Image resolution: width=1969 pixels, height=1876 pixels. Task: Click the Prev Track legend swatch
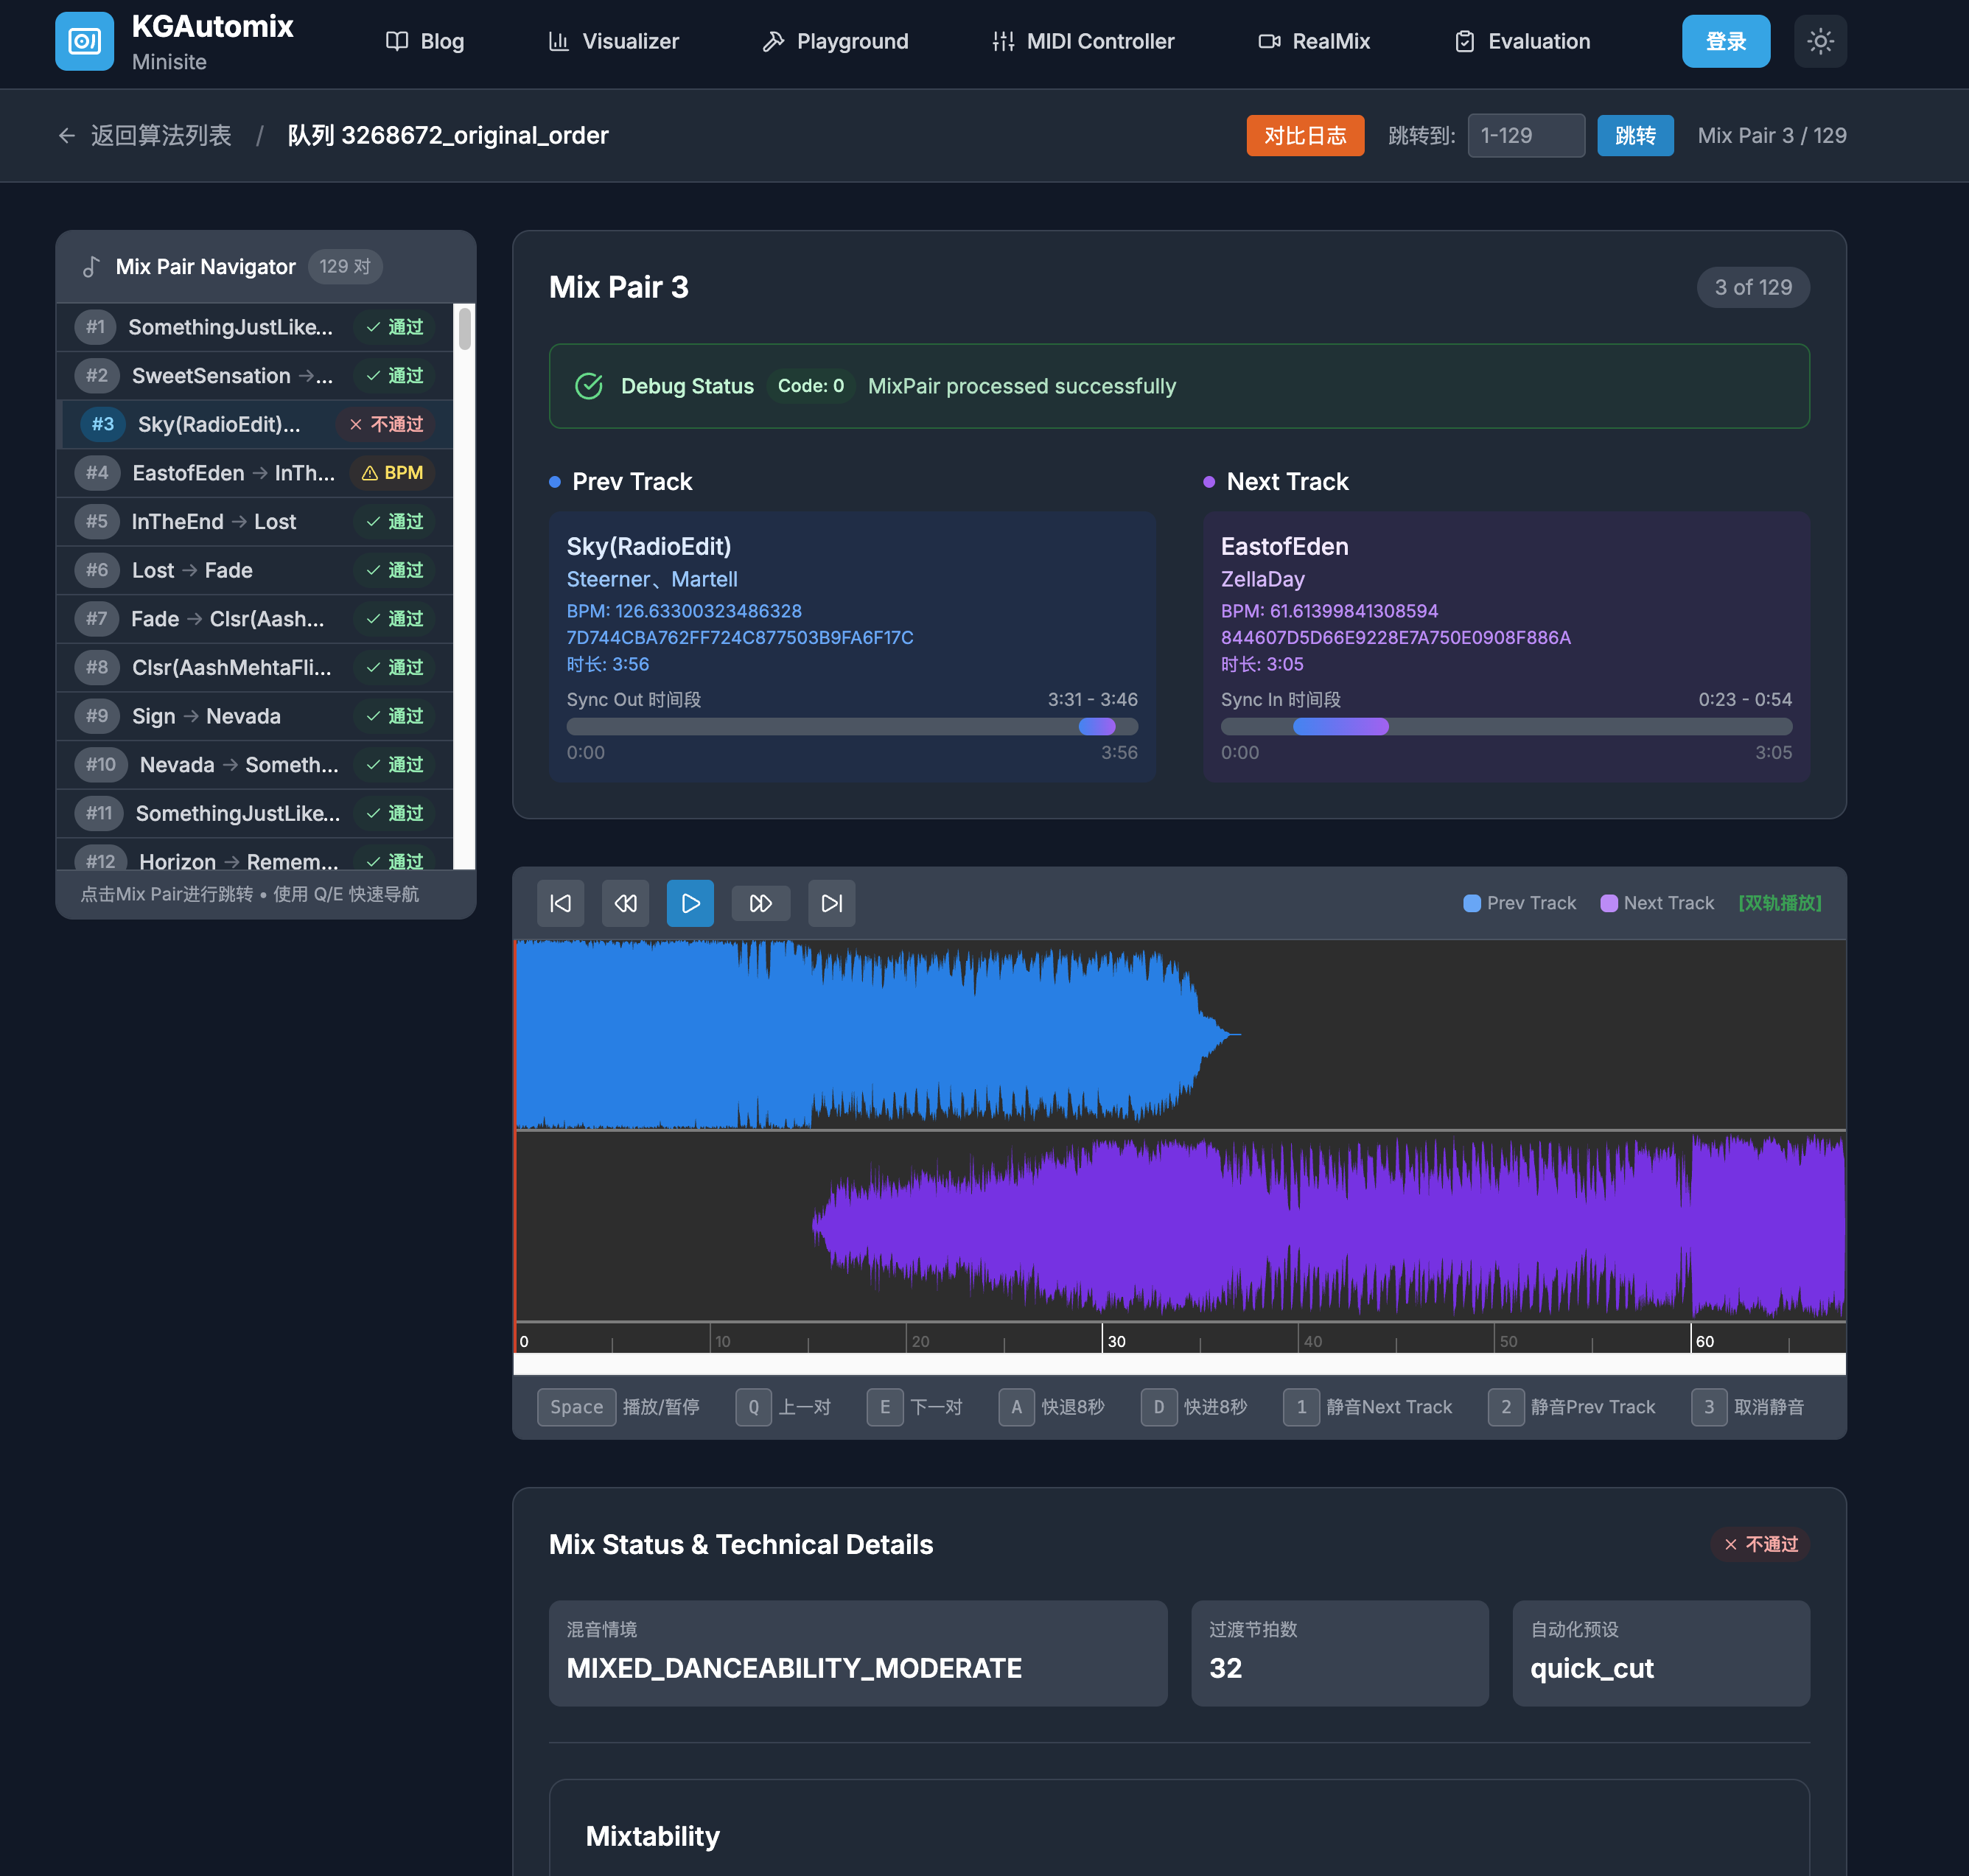pyautogui.click(x=1471, y=903)
